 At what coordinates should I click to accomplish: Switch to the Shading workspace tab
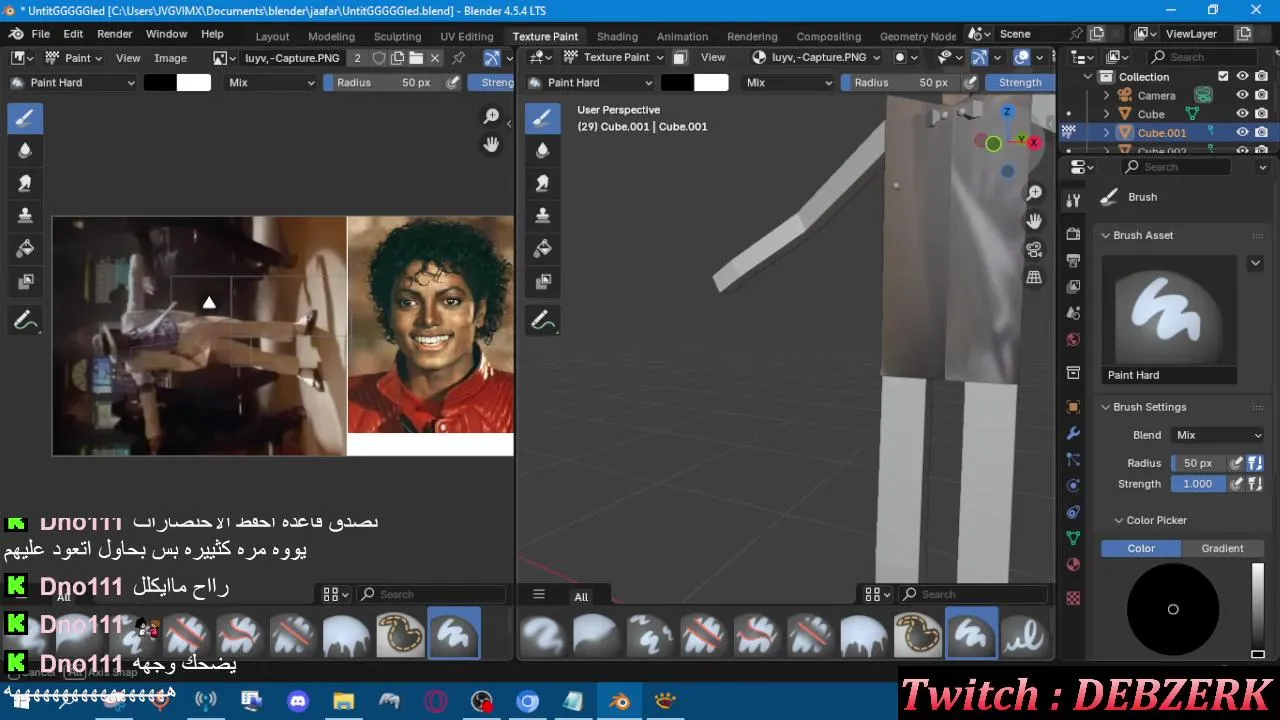pos(617,36)
